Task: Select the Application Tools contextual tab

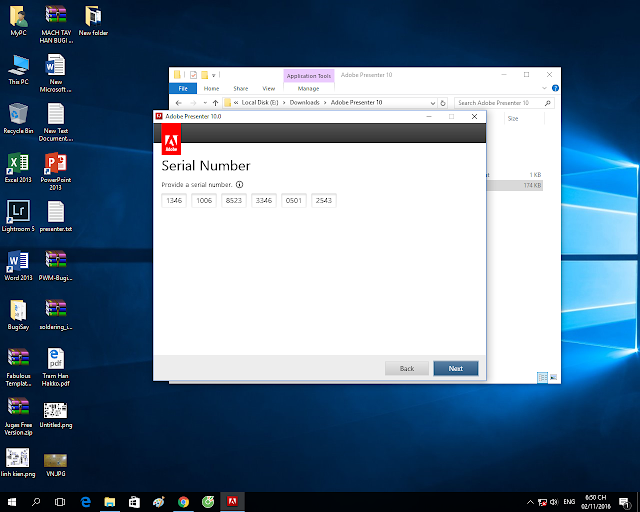Action: pos(309,76)
